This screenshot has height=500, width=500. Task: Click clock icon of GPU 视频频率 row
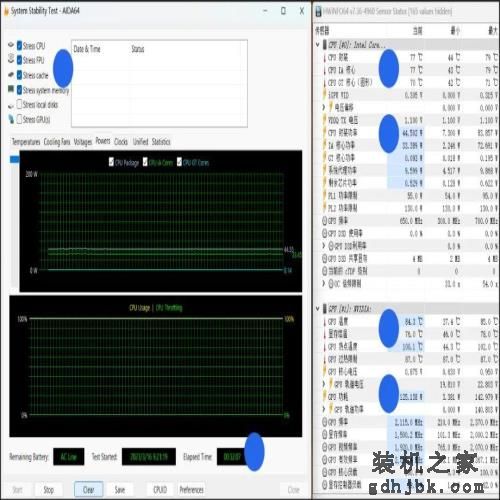[x=325, y=447]
